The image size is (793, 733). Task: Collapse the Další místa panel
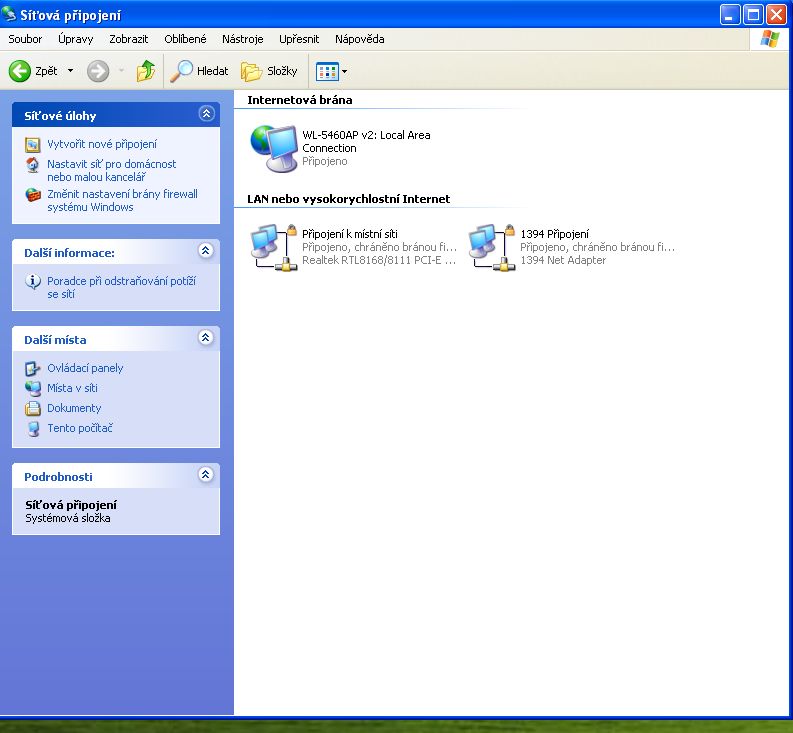(x=206, y=338)
